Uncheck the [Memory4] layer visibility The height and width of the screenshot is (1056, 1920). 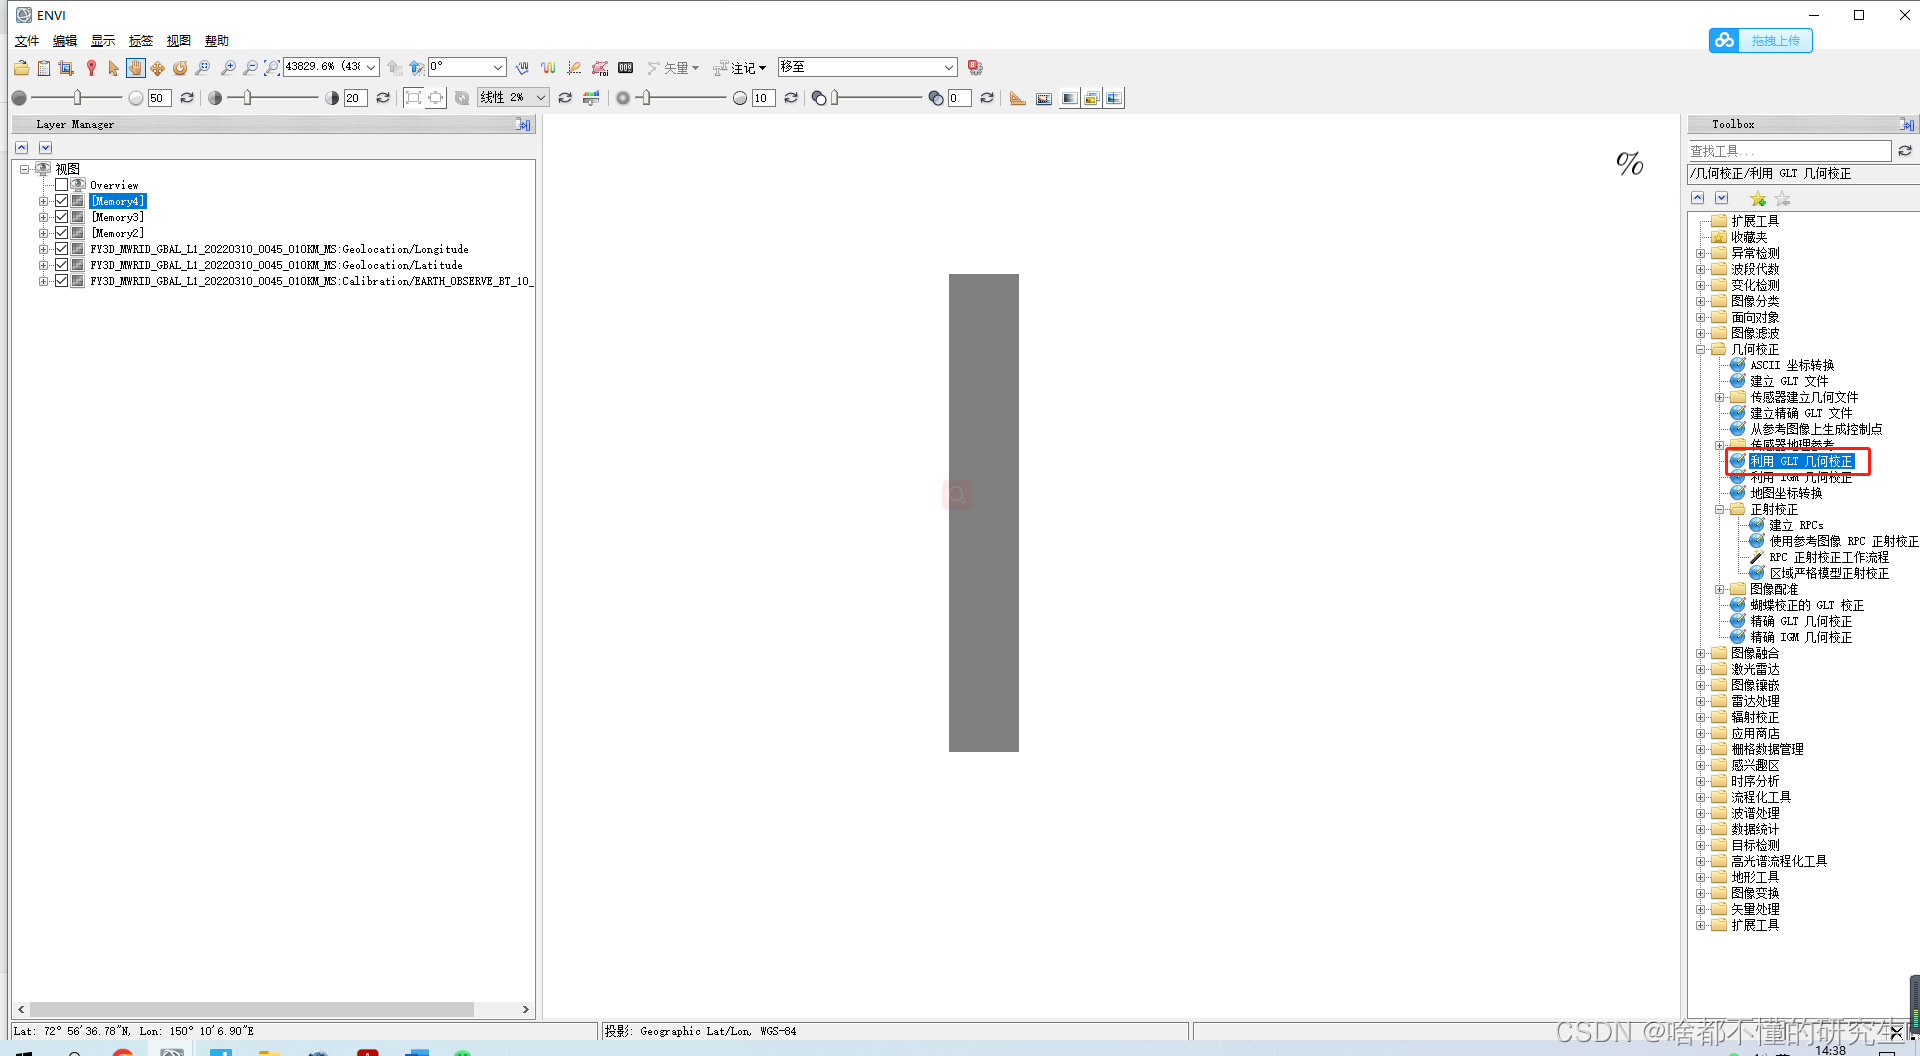point(62,201)
